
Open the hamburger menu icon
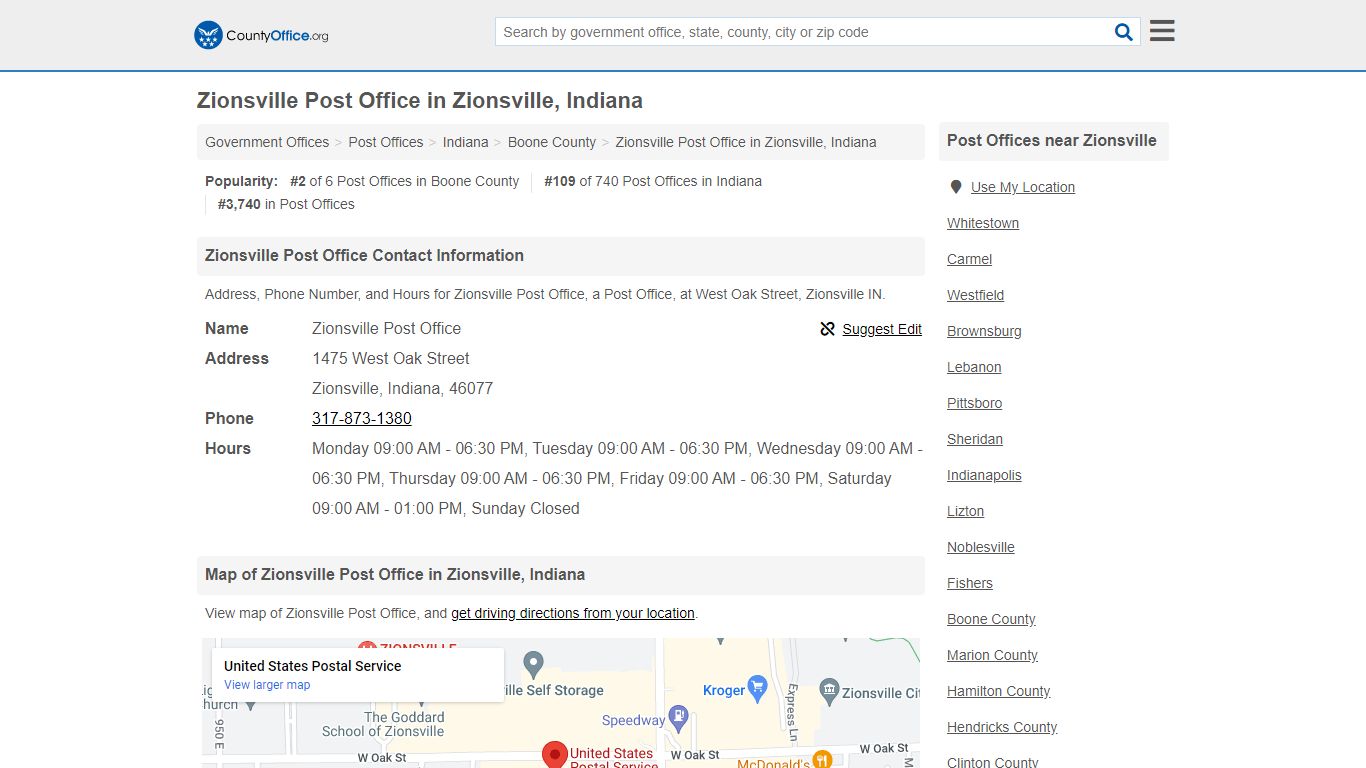[x=1162, y=31]
